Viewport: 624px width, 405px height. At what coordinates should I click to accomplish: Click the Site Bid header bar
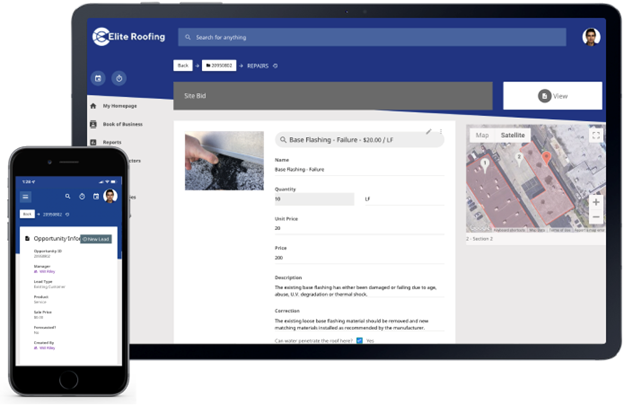pyautogui.click(x=333, y=96)
